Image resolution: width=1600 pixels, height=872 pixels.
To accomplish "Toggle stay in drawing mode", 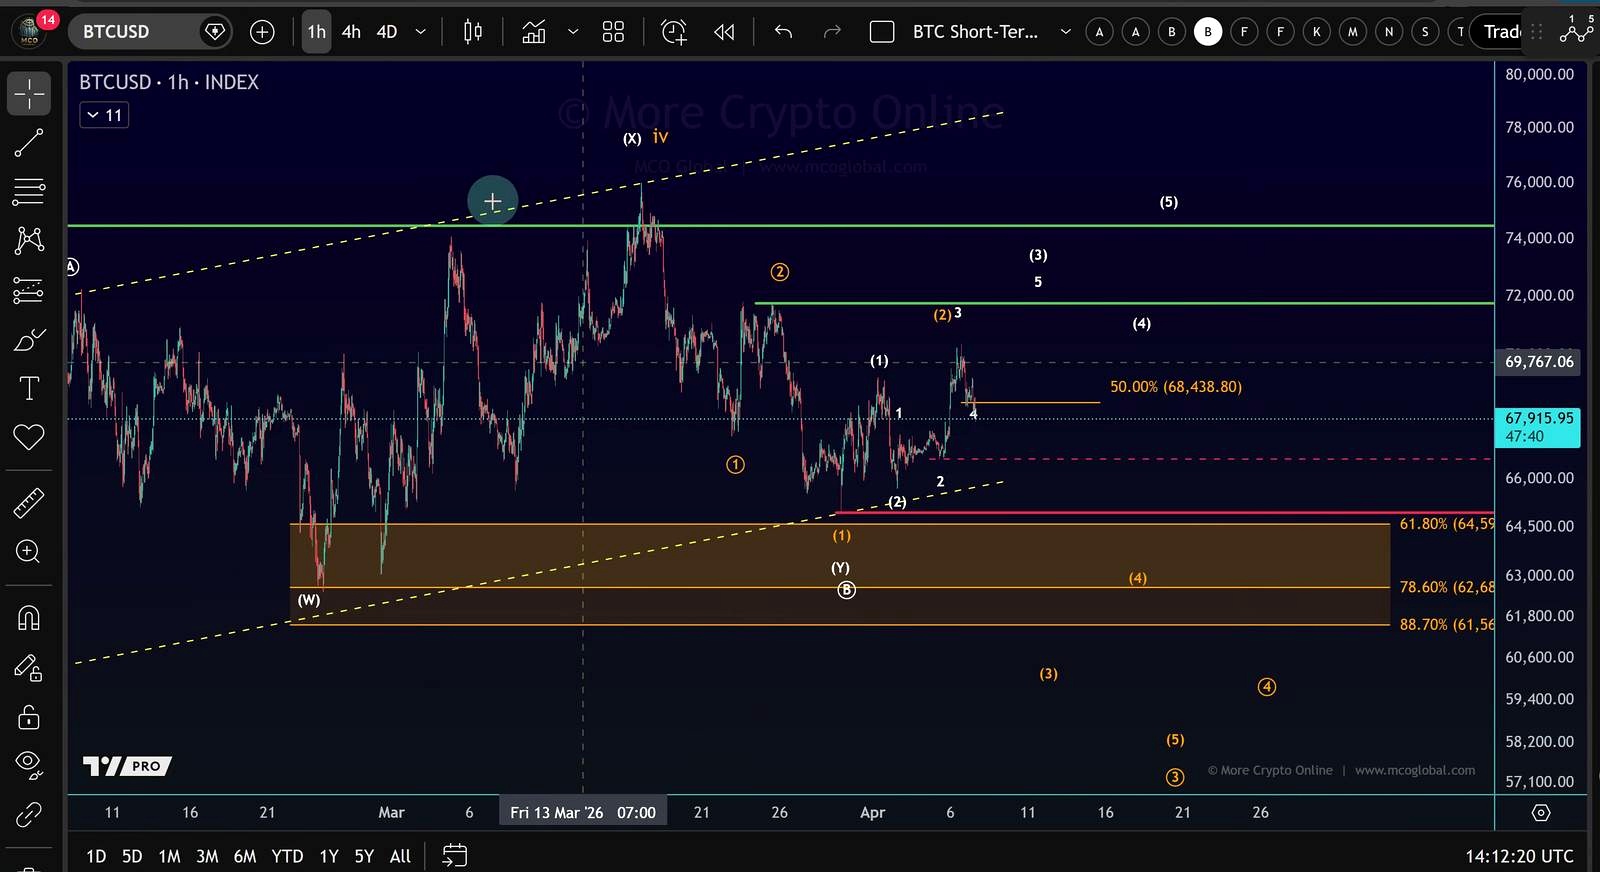I will coord(29,668).
